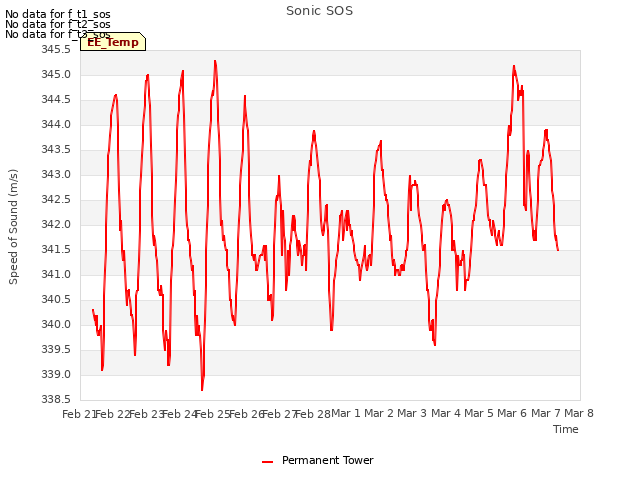This screenshot has width=640, height=480.
Task: Click the 339.5 y-axis value
Action: [x=56, y=350]
